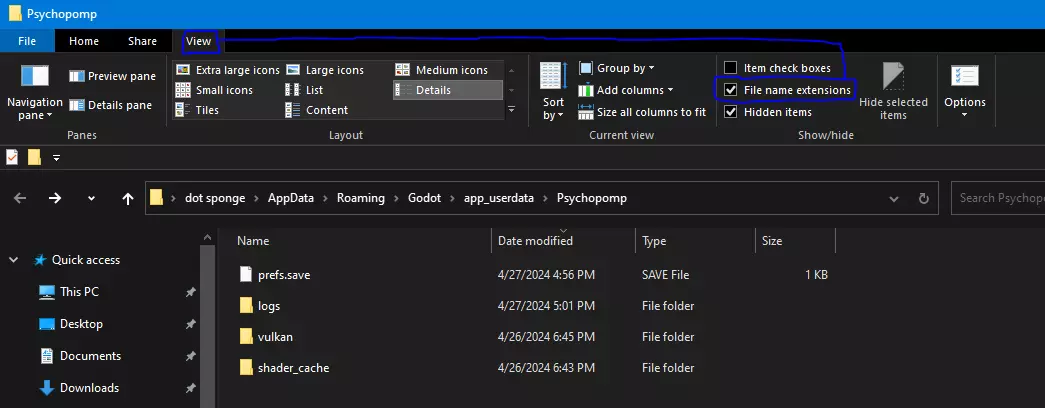Select the shader_cache folder

[x=293, y=368]
